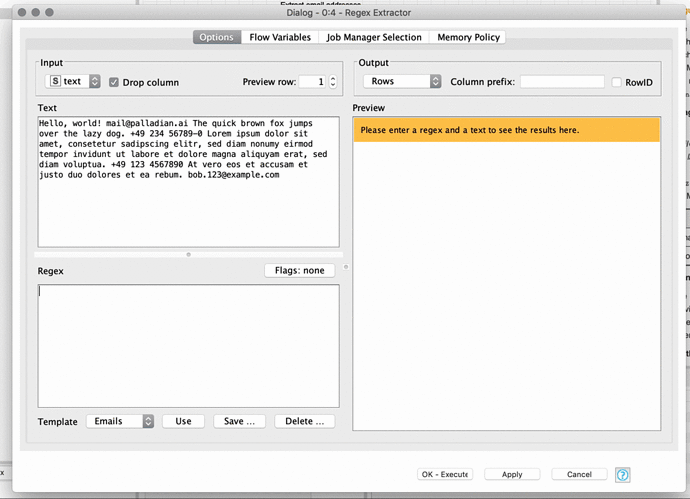This screenshot has height=499, width=690.
Task: Open the Rows output mode dropdown
Action: (402, 81)
